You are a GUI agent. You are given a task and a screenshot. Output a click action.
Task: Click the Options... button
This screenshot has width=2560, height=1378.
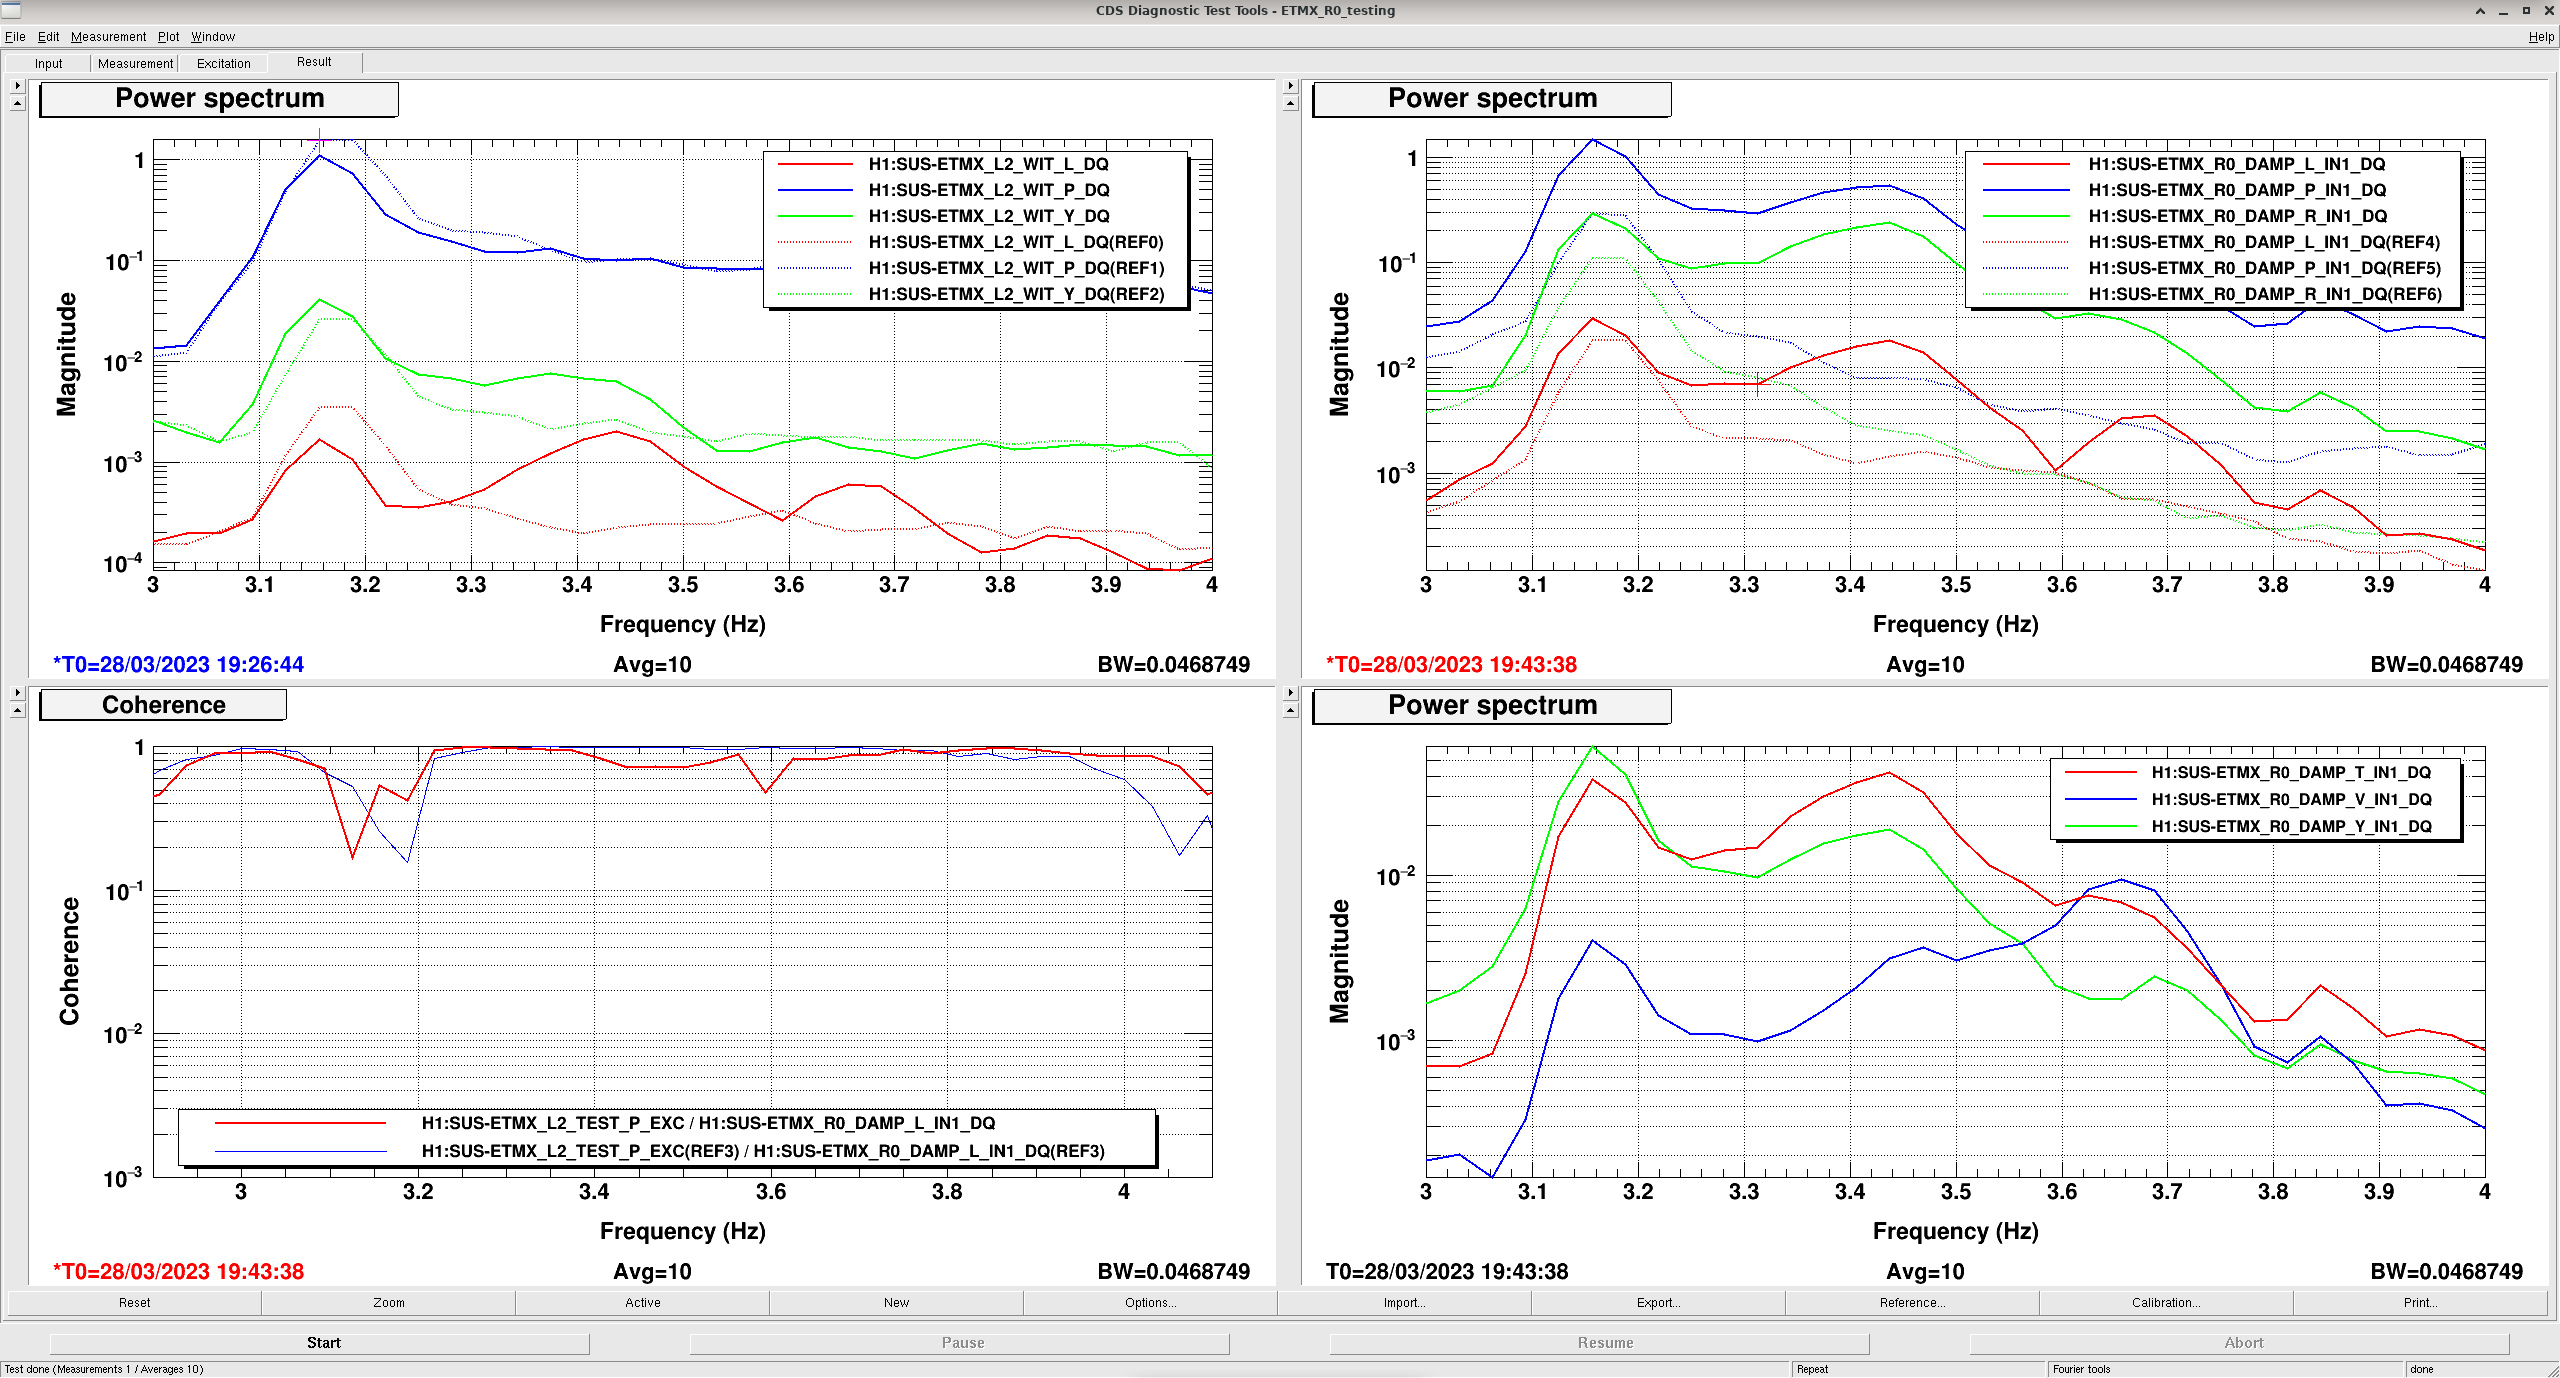pos(1150,1302)
